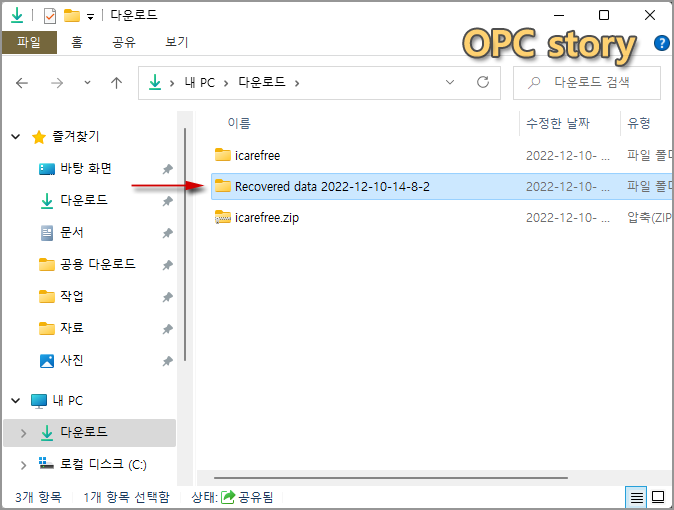
Task: Expand the chevron after 다운로드 in address bar
Action: (297, 83)
